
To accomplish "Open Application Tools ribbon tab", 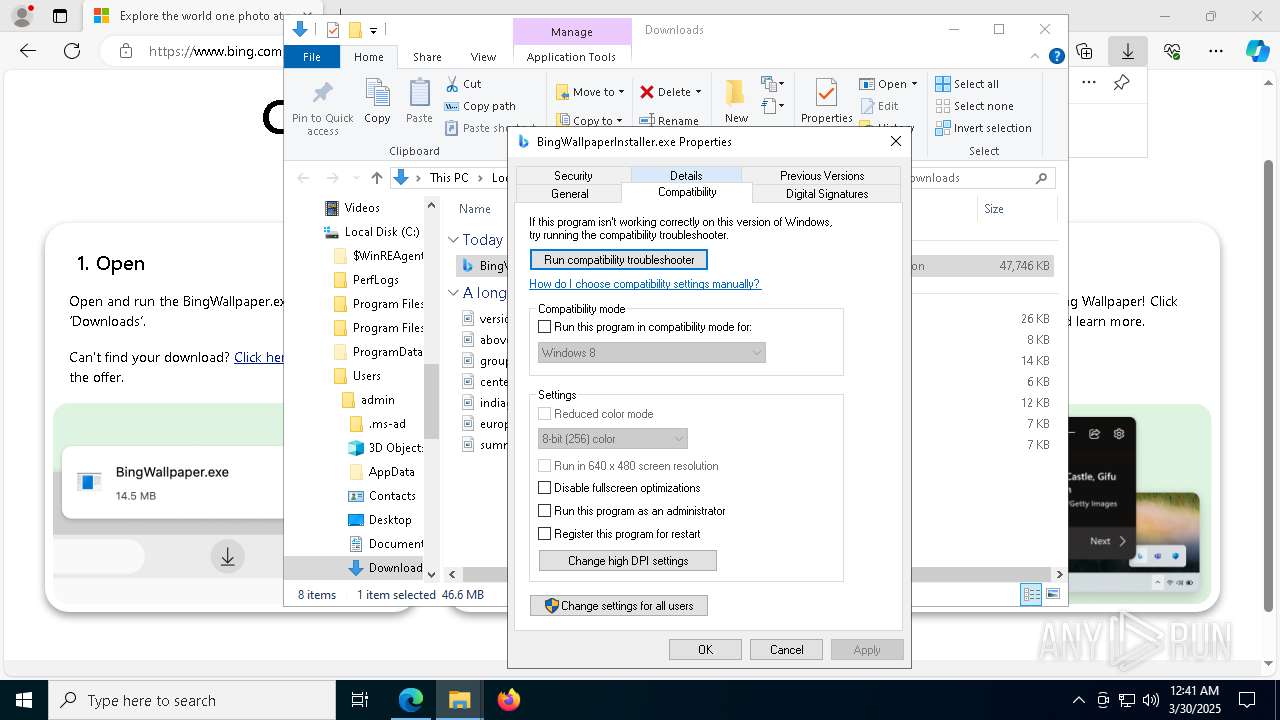I will pyautogui.click(x=571, y=57).
